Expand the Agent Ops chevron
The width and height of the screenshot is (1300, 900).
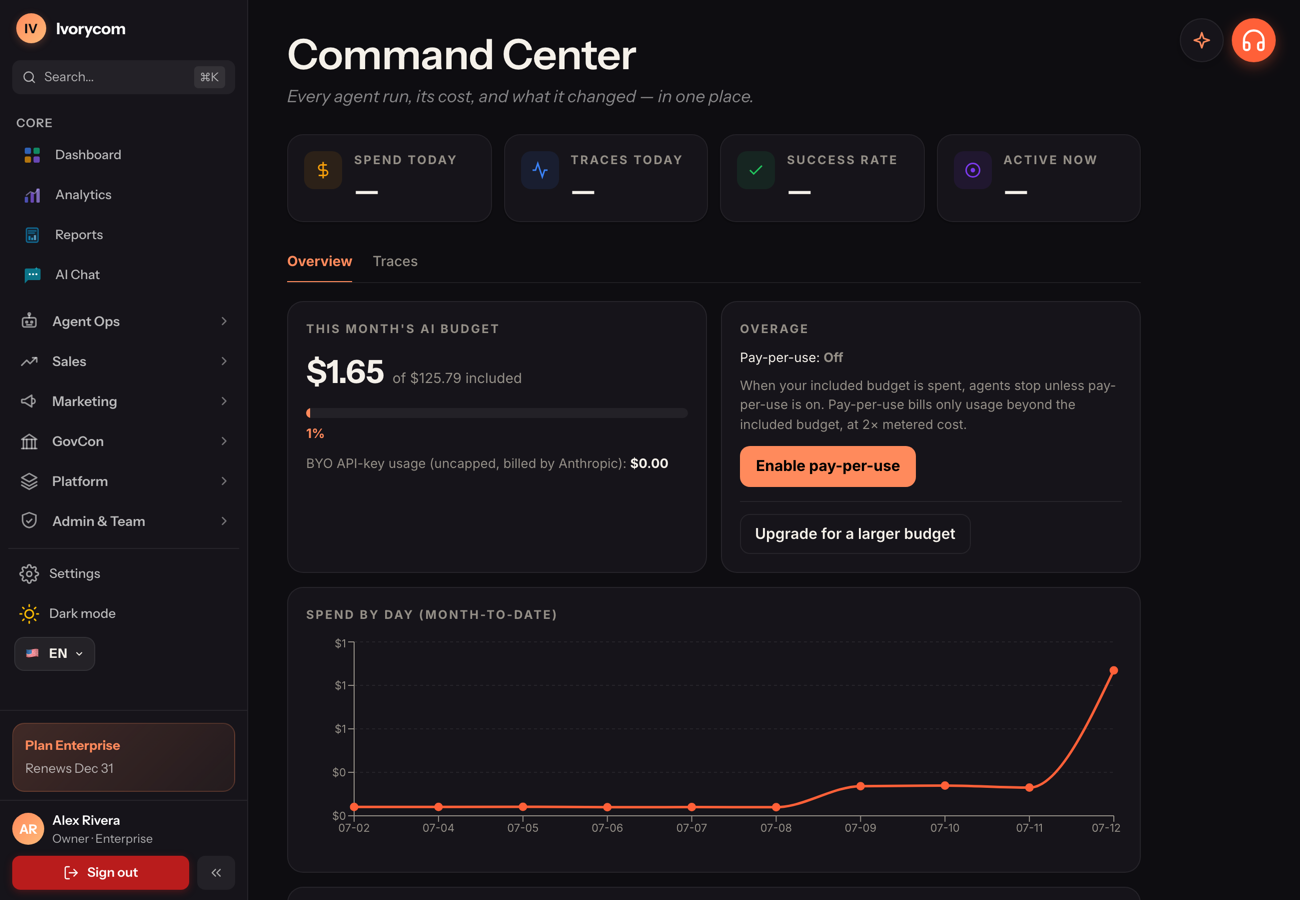pyautogui.click(x=224, y=321)
